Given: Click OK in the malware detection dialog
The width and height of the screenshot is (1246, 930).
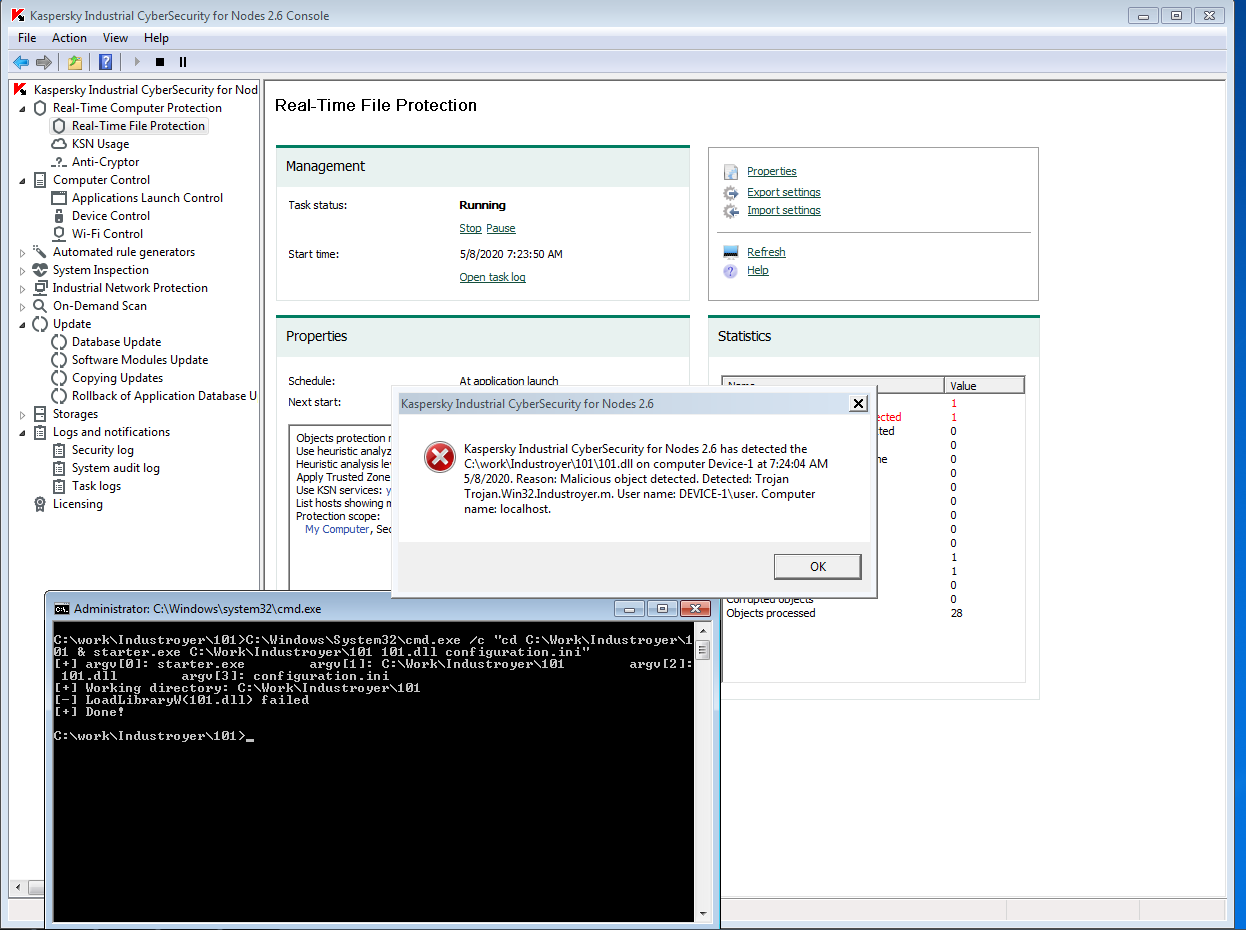Looking at the screenshot, I should pos(817,567).
